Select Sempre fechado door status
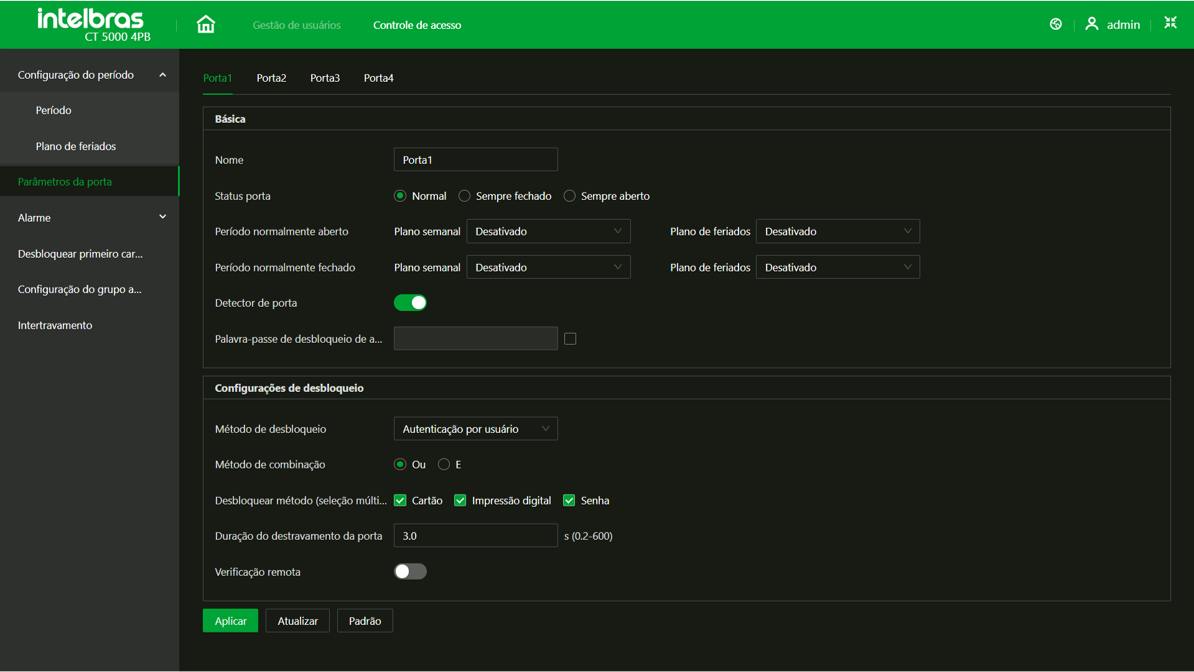Image resolution: width=1194 pixels, height=672 pixels. click(x=465, y=196)
